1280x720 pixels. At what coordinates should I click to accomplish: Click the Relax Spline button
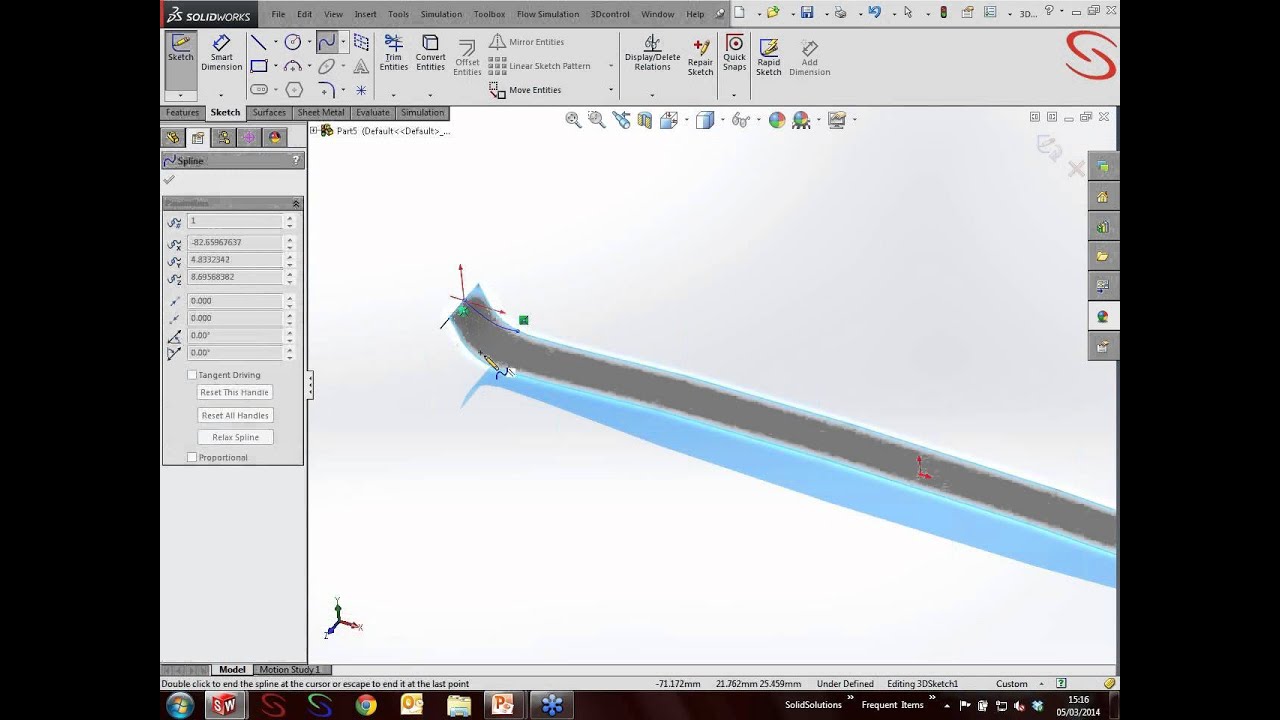(234, 437)
